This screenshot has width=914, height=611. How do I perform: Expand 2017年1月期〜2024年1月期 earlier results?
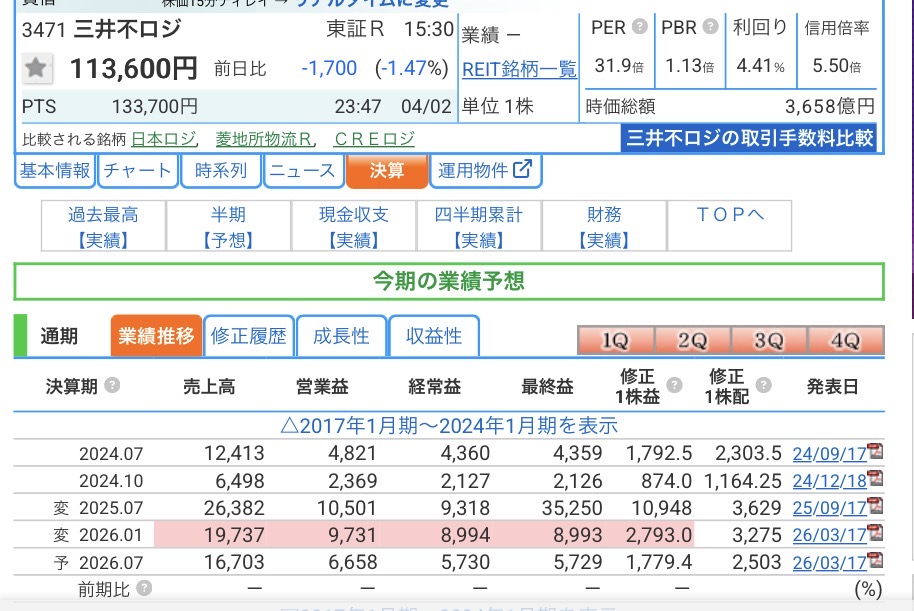click(x=448, y=425)
